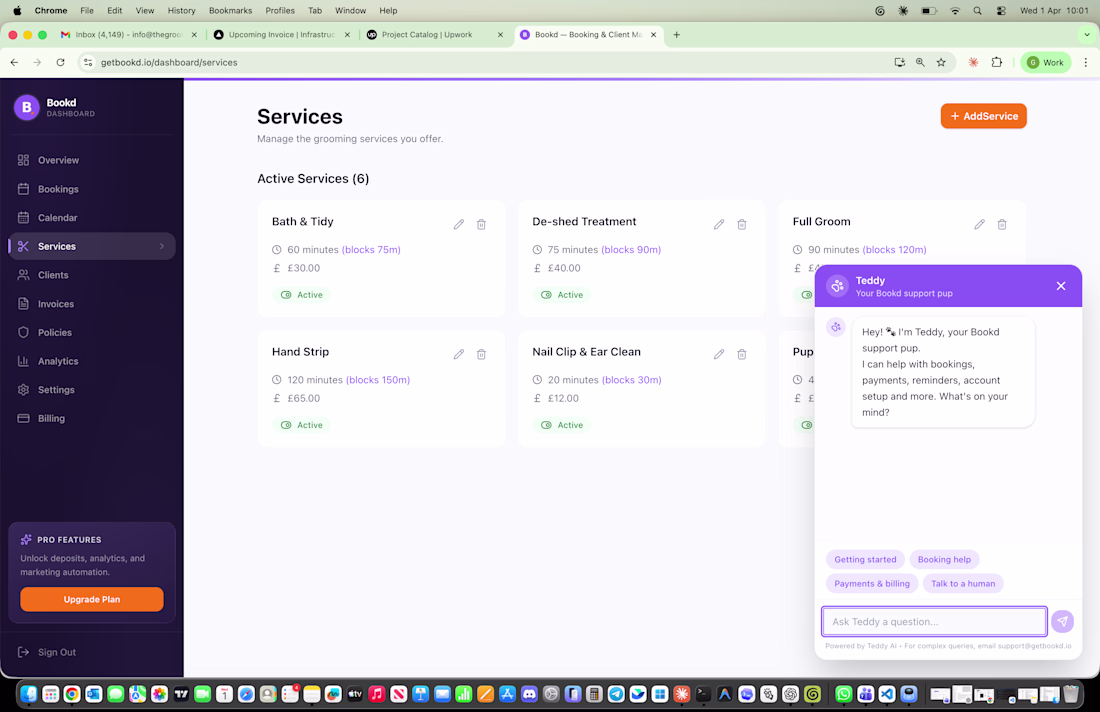Image resolution: width=1100 pixels, height=712 pixels.
Task: Click the Add Service button
Action: pos(984,116)
